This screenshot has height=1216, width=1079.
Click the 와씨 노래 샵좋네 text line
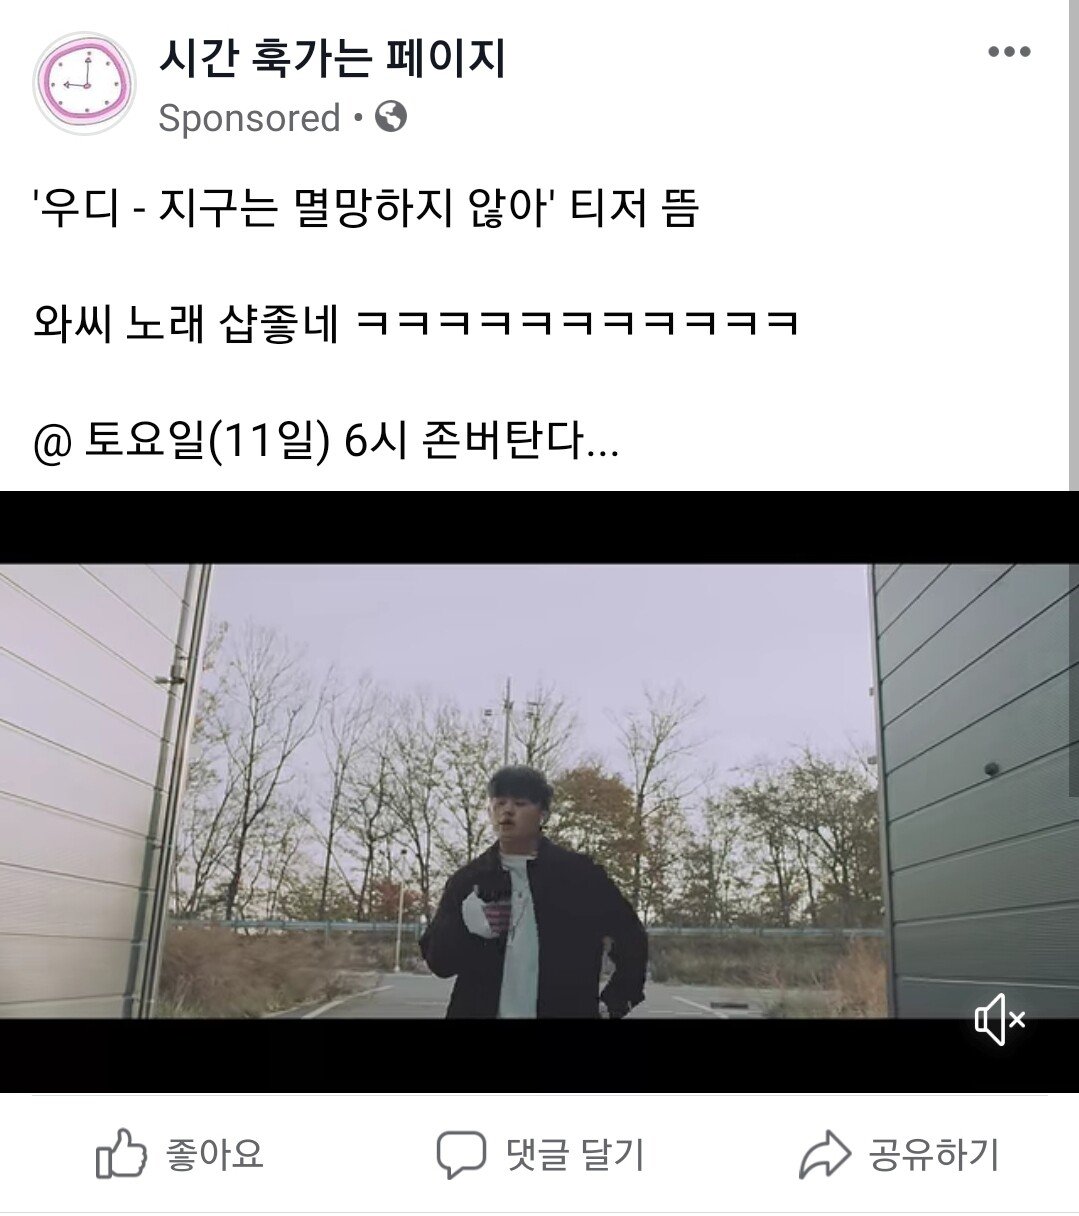(415, 323)
